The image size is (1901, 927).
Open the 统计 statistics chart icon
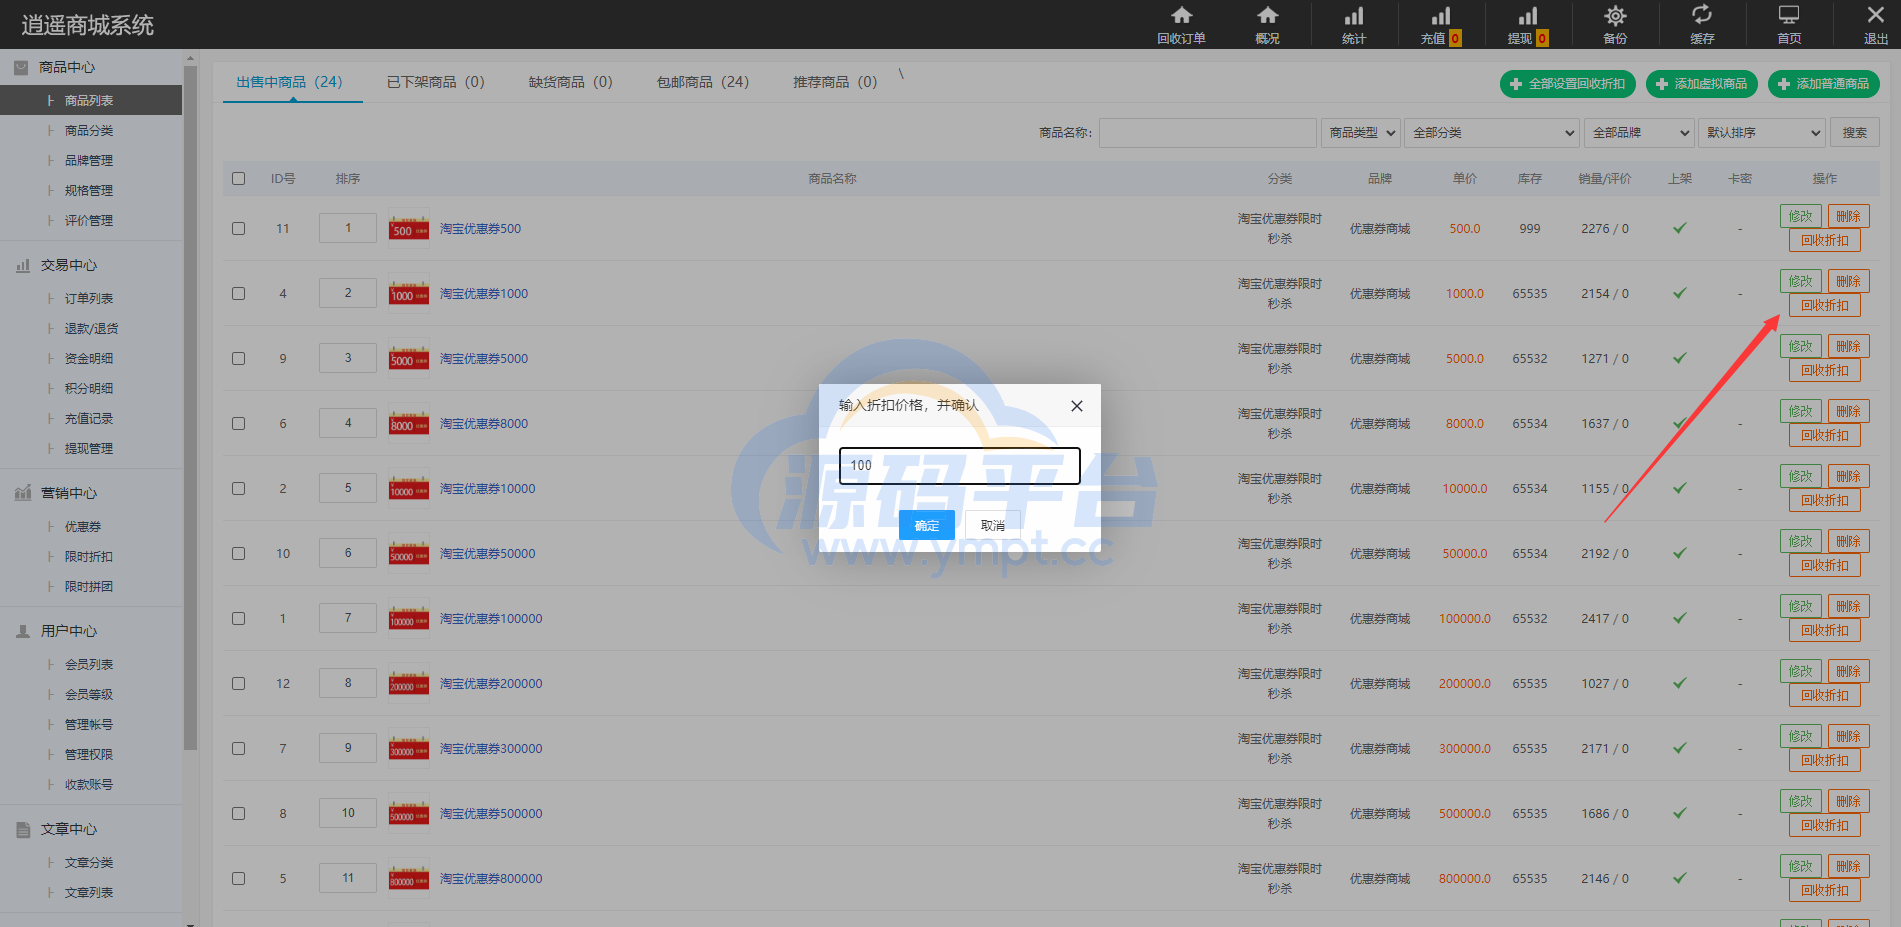tap(1353, 15)
